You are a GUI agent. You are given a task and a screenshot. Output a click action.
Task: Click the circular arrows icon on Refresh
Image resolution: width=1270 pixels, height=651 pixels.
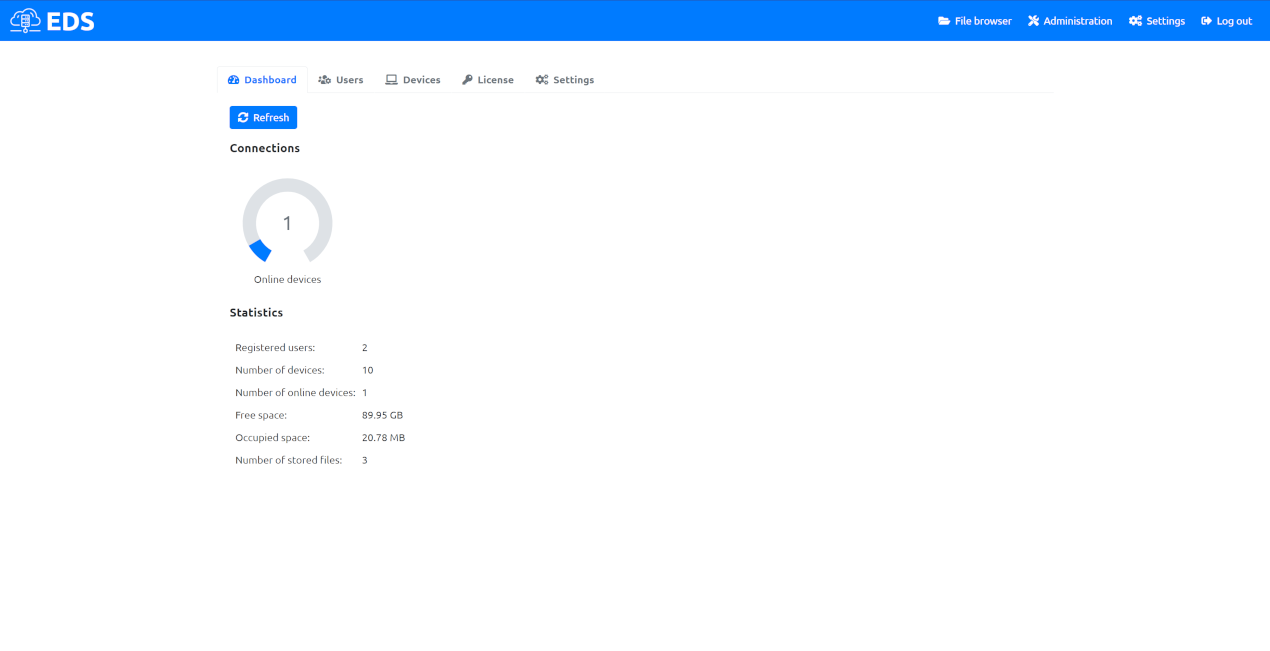[x=243, y=118]
